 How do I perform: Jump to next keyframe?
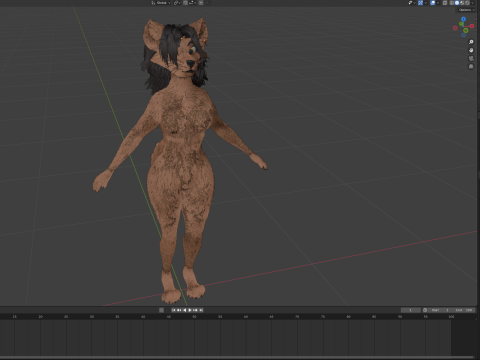tap(195, 310)
